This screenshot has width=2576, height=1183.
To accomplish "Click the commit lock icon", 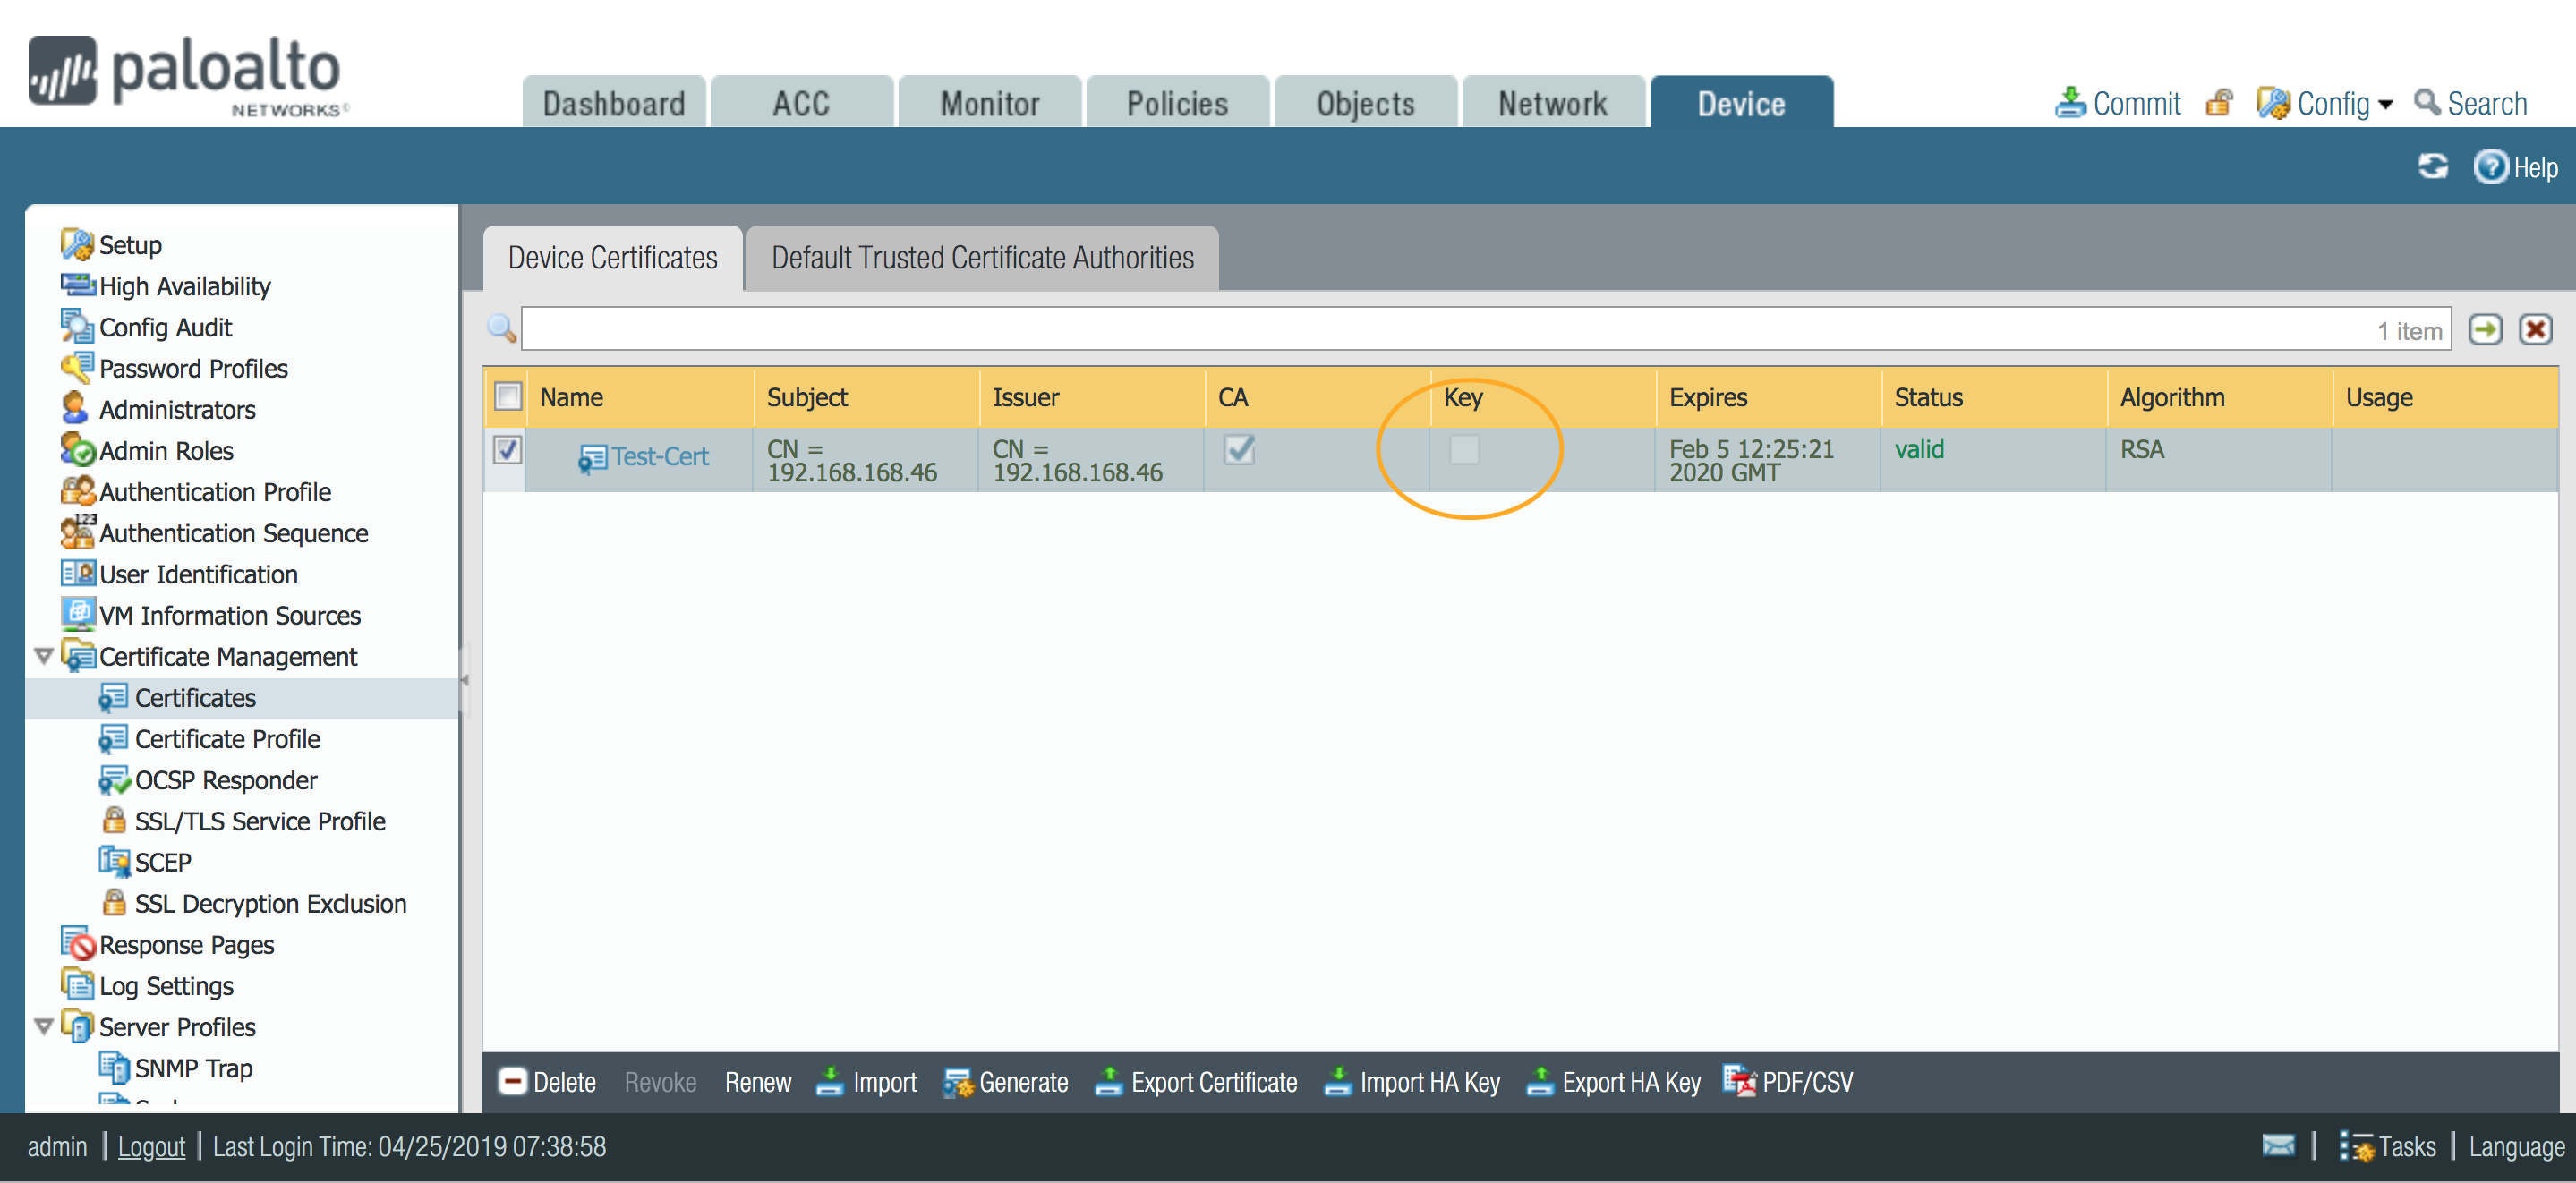I will tap(2219, 103).
